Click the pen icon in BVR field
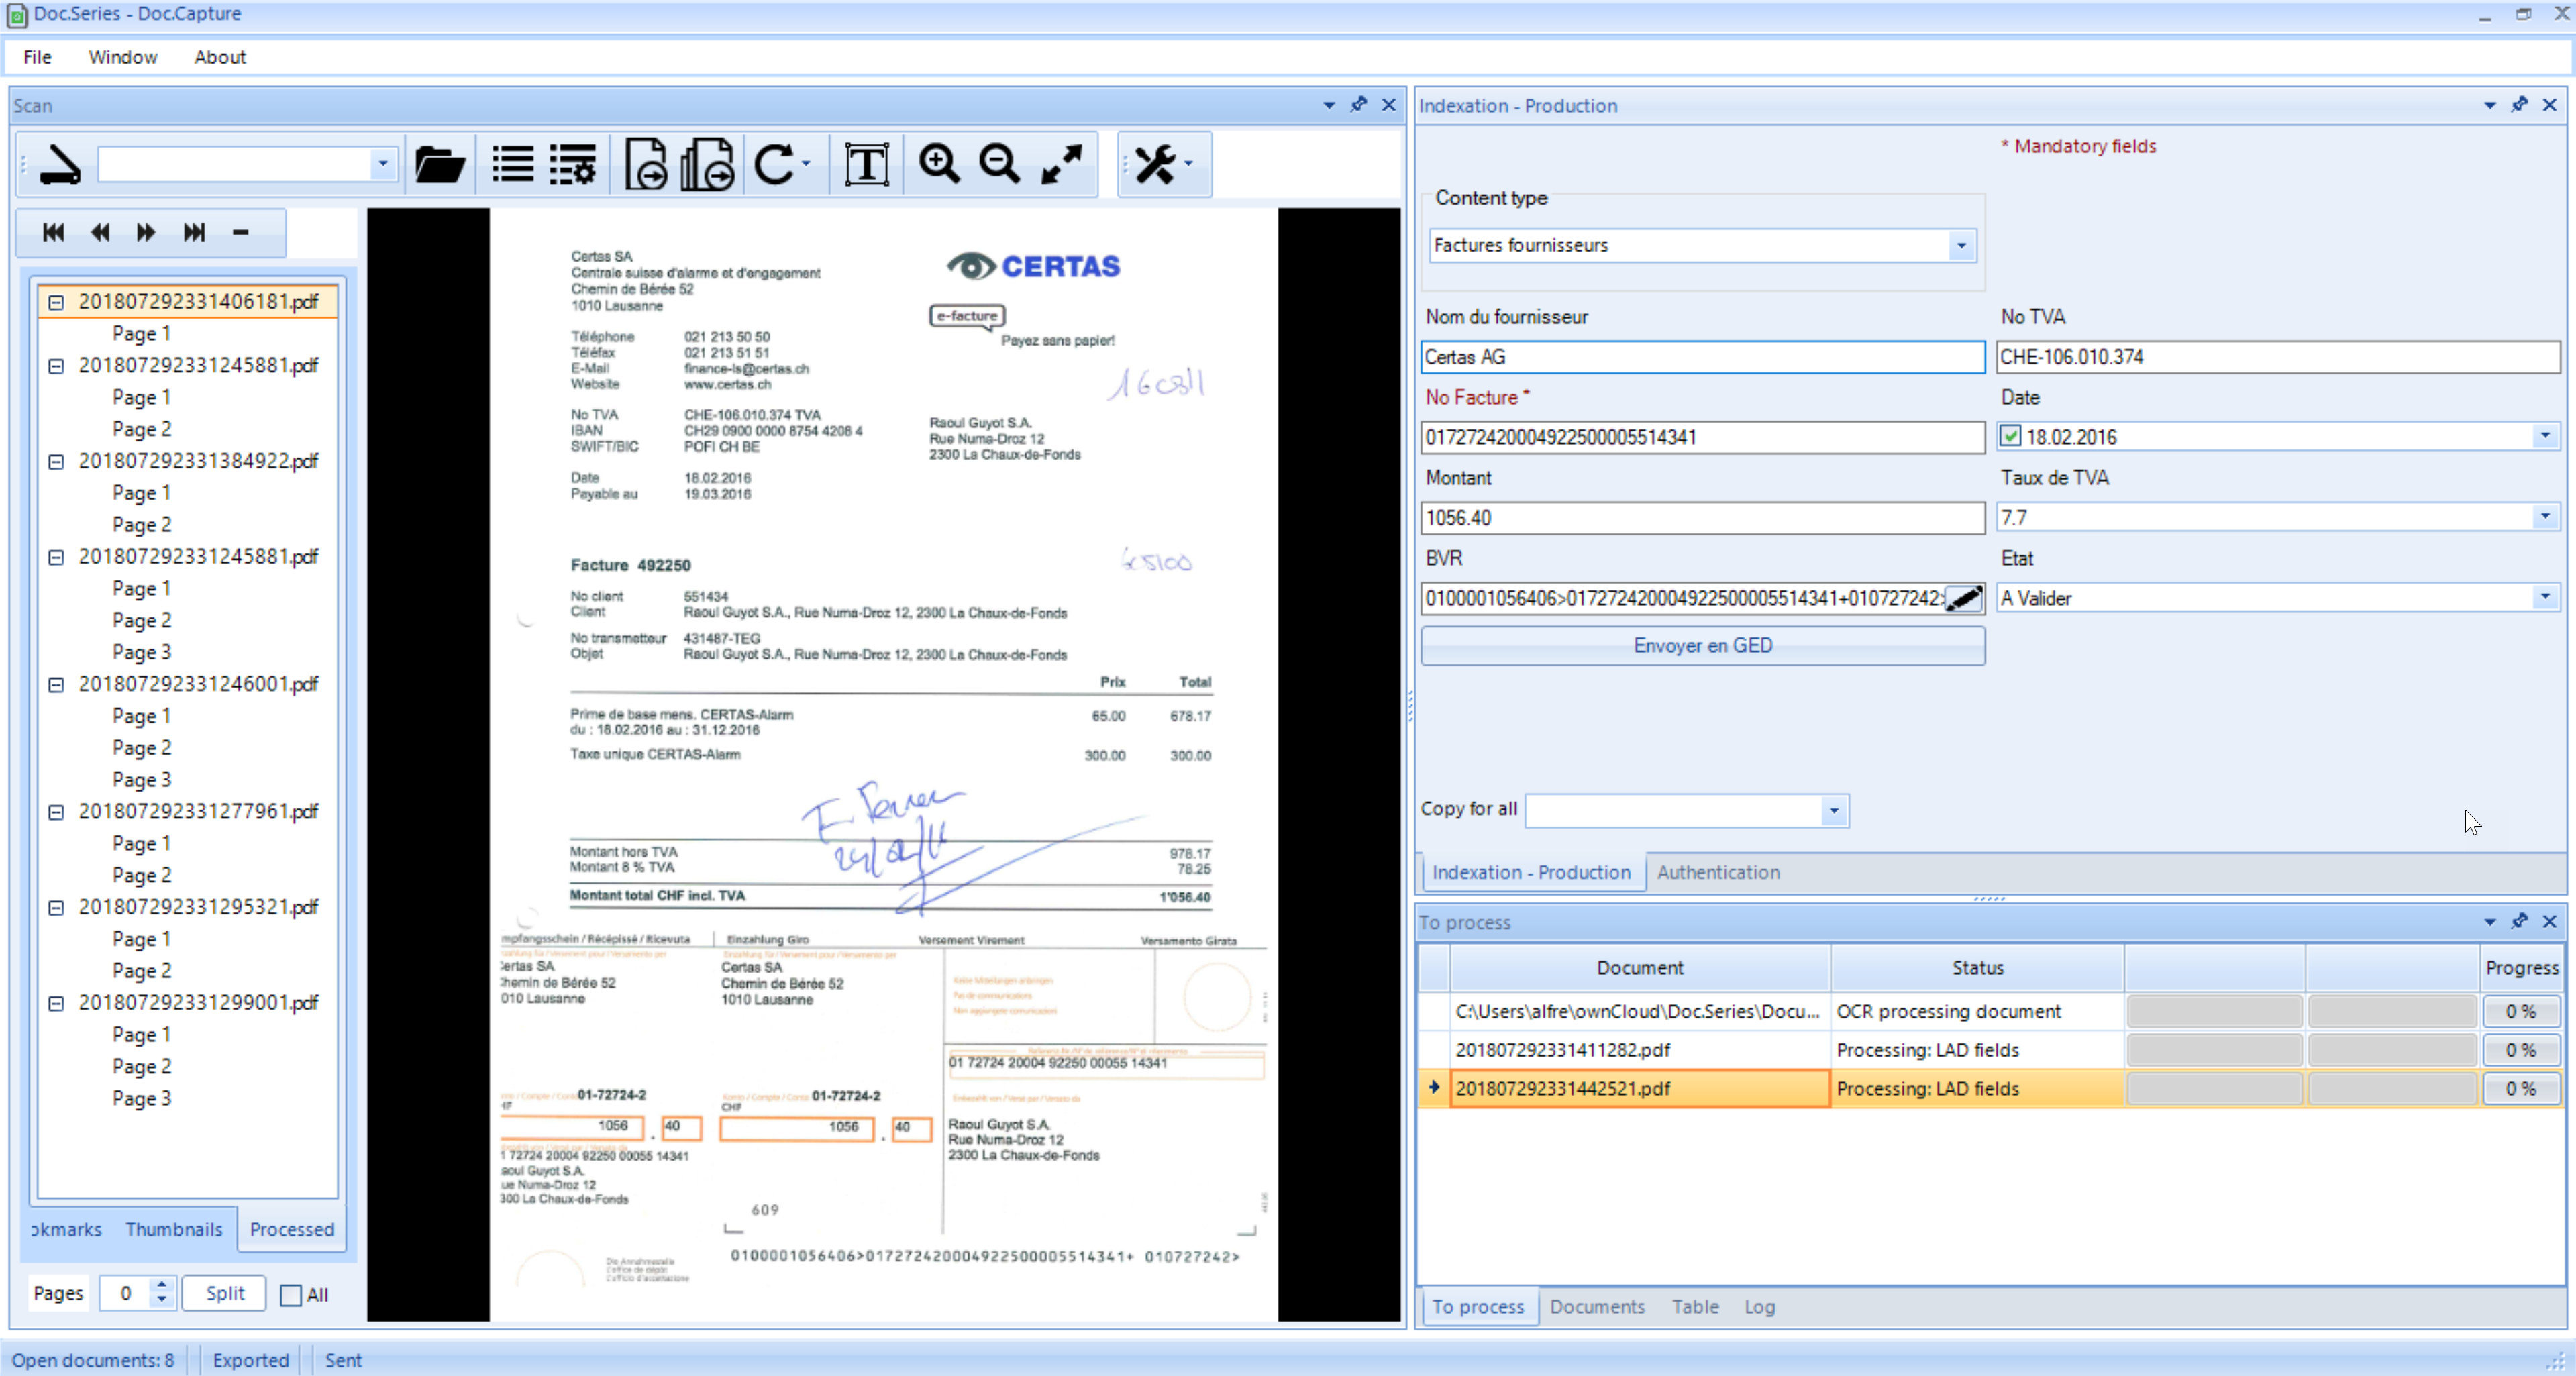This screenshot has width=2576, height=1376. (1964, 598)
